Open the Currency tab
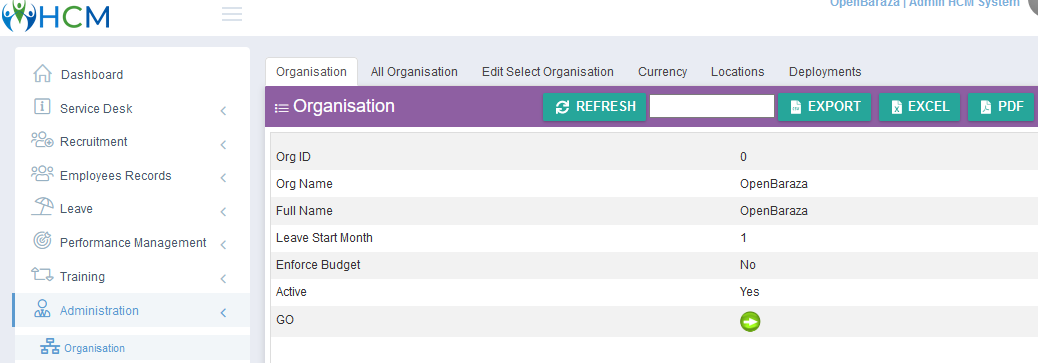This screenshot has width=1038, height=363. [x=663, y=72]
